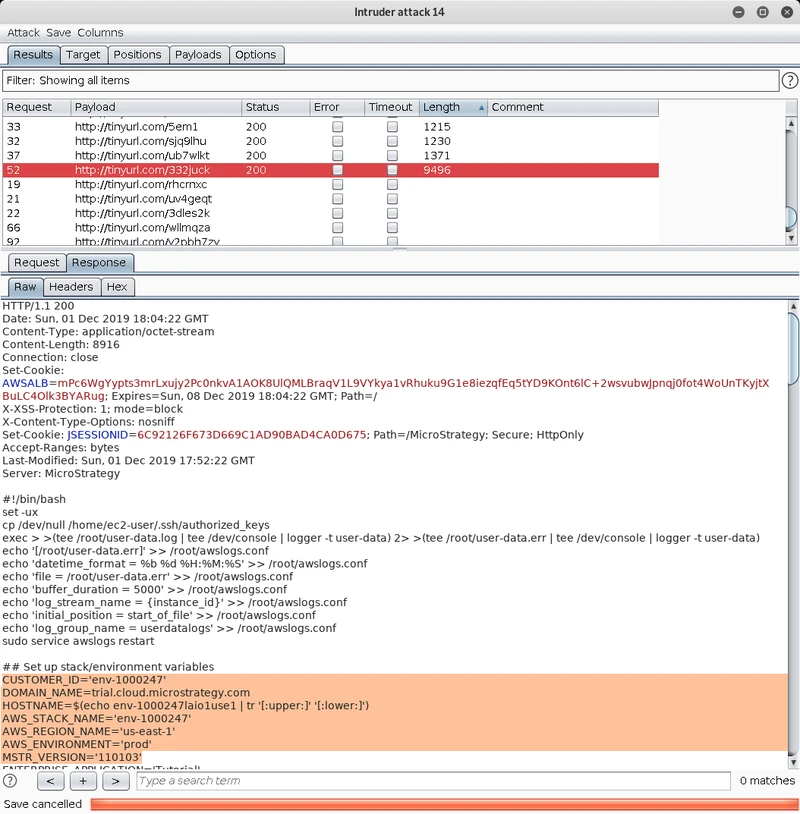
Task: Toggle Timeout checkbox for request 33
Action: pyautogui.click(x=392, y=127)
